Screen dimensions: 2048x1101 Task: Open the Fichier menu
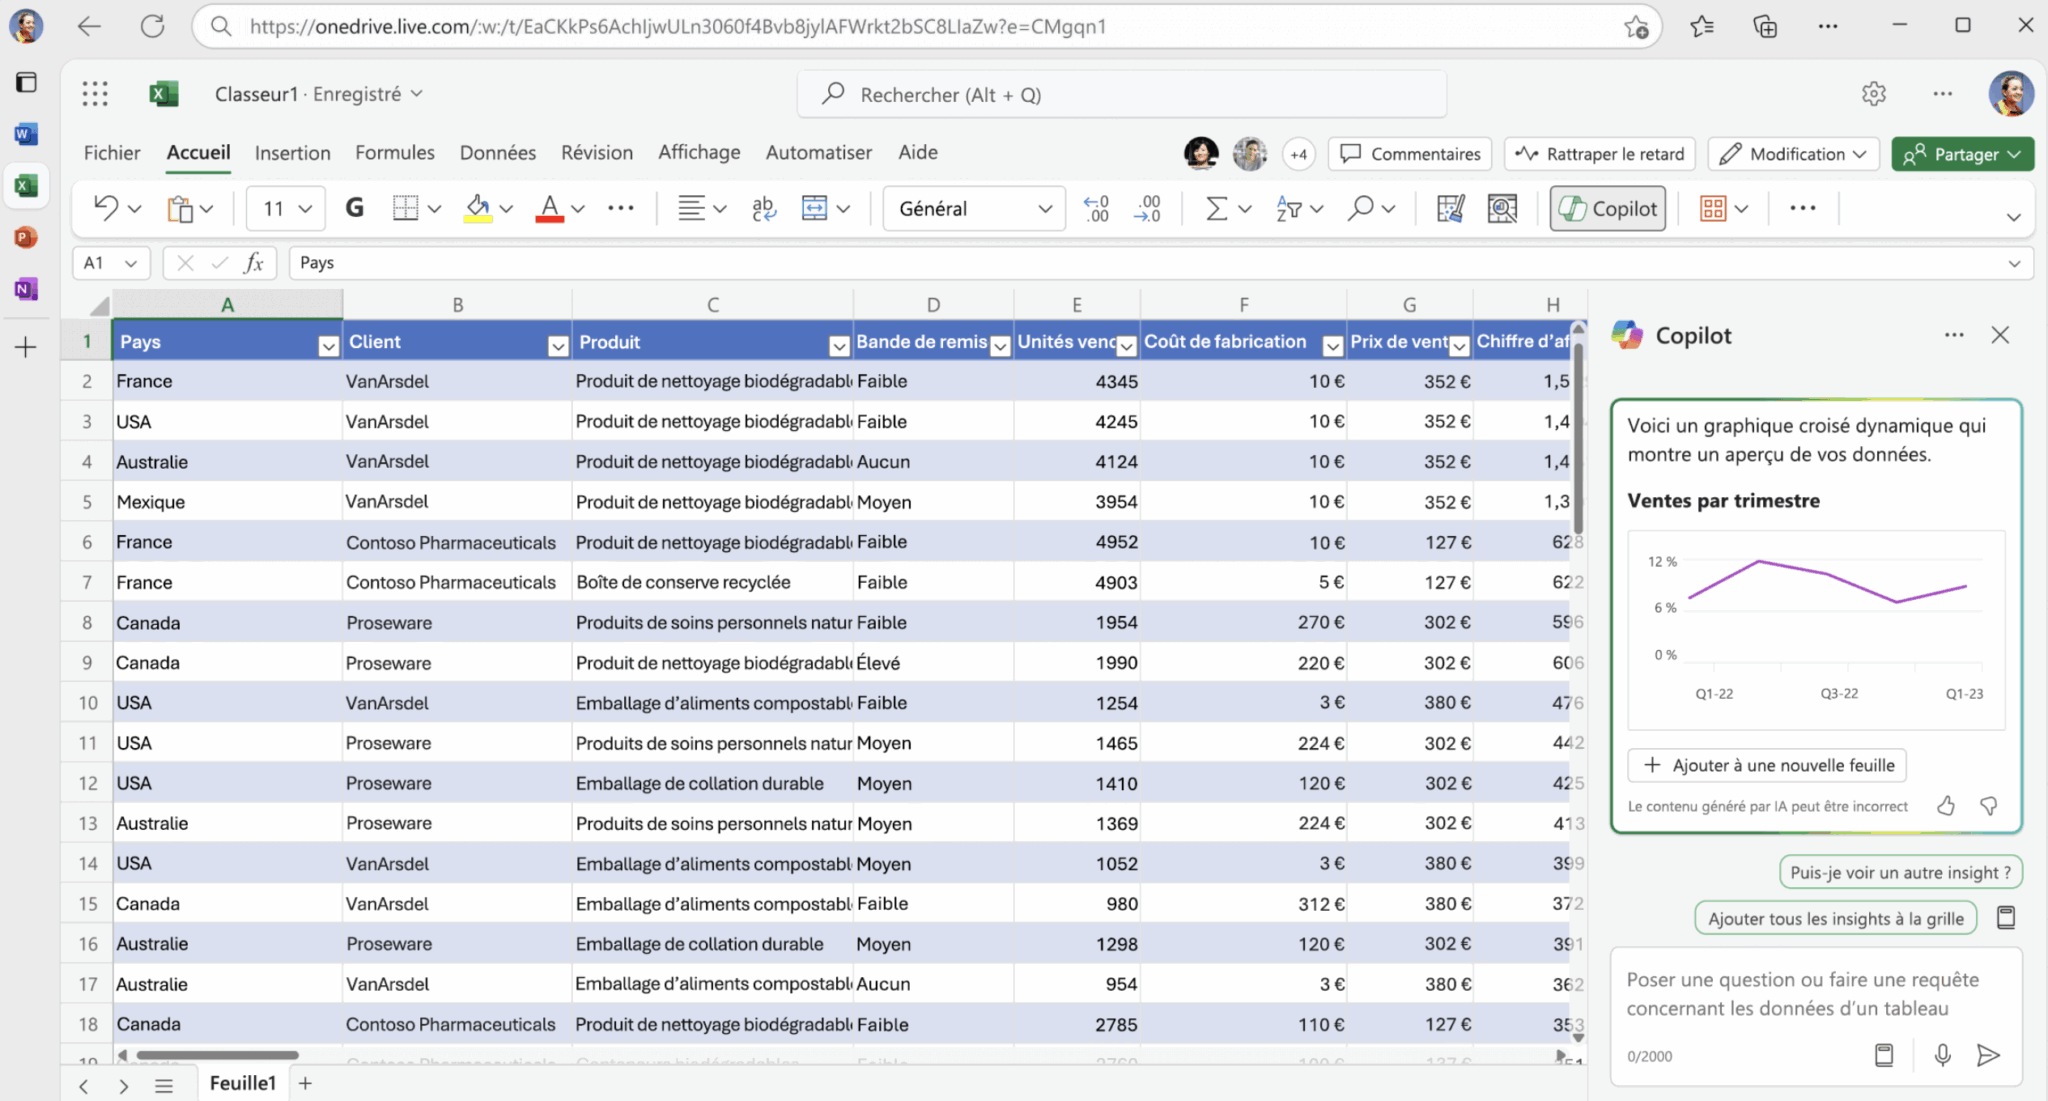112,153
